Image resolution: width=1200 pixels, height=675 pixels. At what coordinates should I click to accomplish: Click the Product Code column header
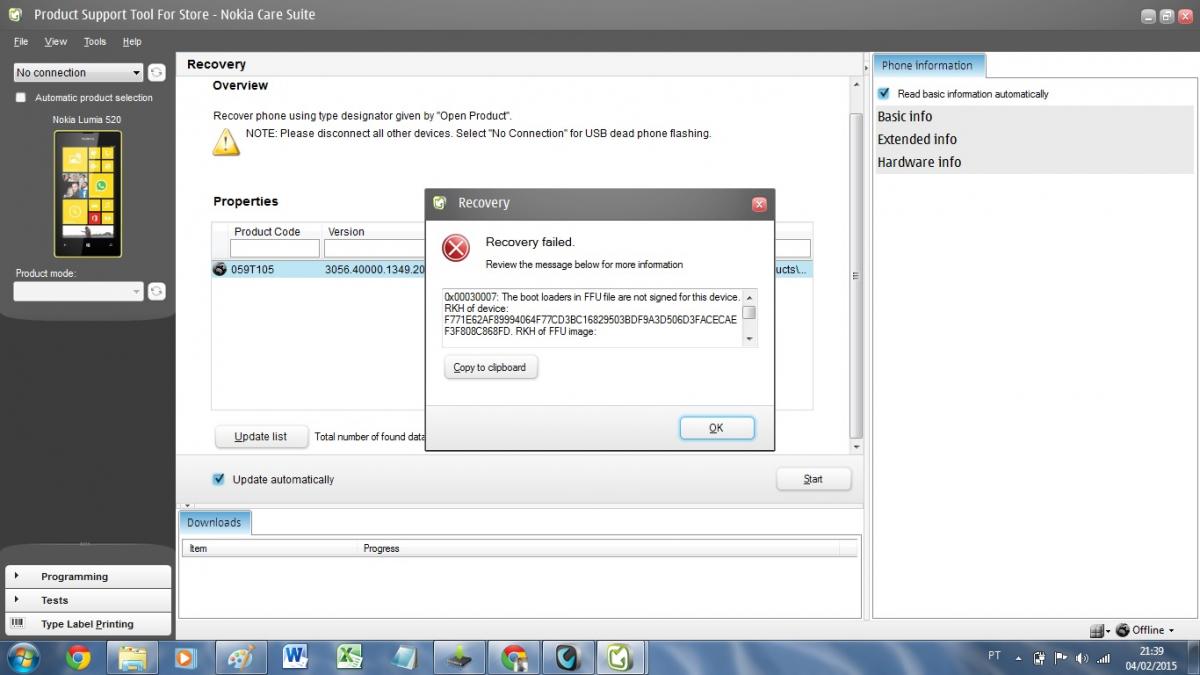(267, 231)
